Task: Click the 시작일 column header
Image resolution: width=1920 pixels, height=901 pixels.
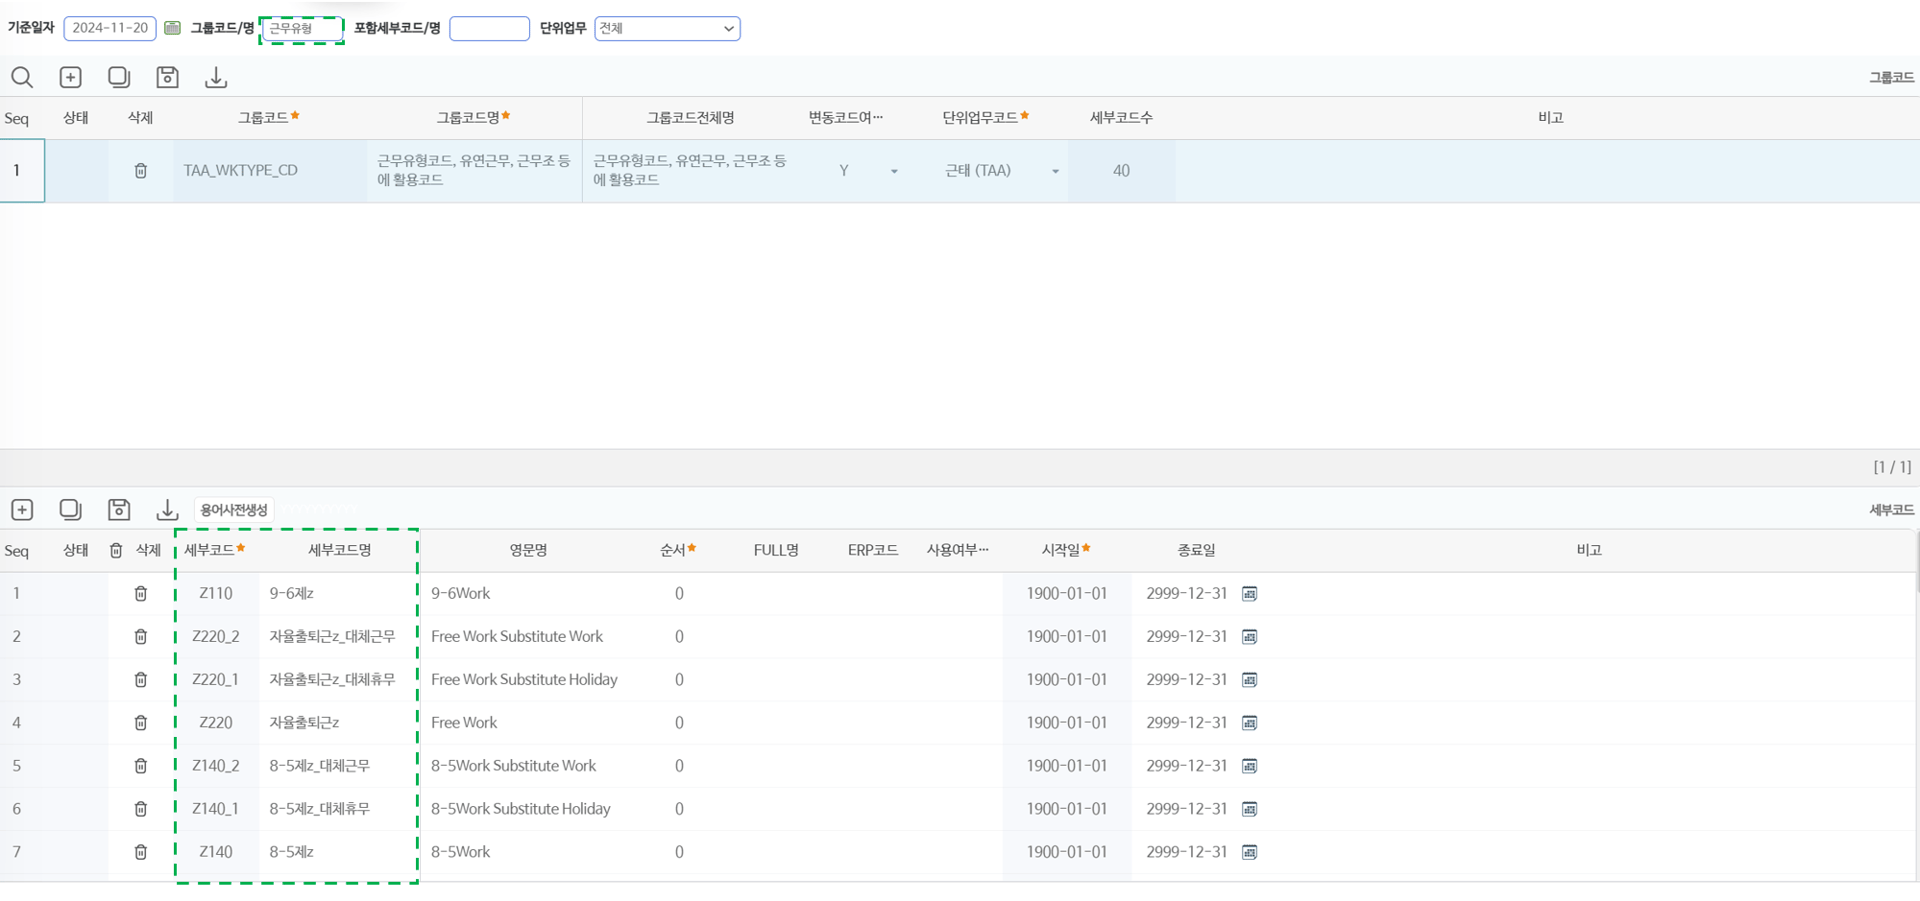Action: click(x=1066, y=550)
